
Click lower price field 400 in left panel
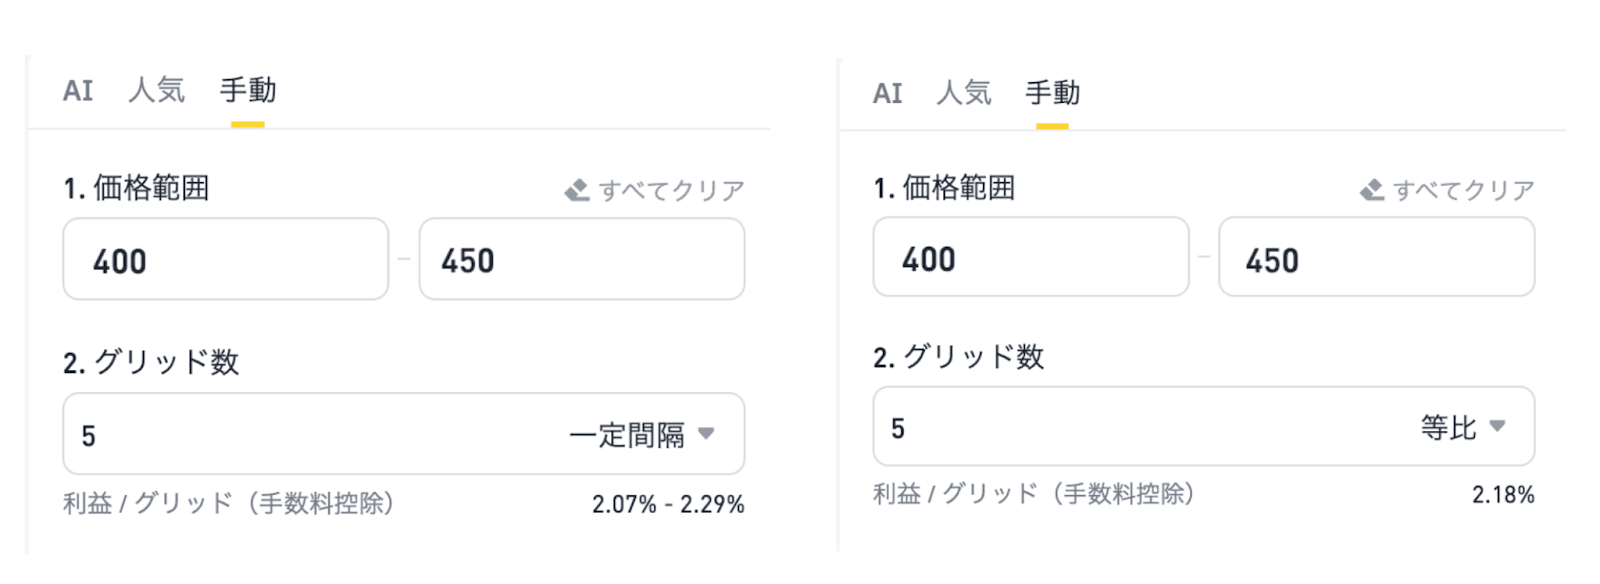pos(225,260)
